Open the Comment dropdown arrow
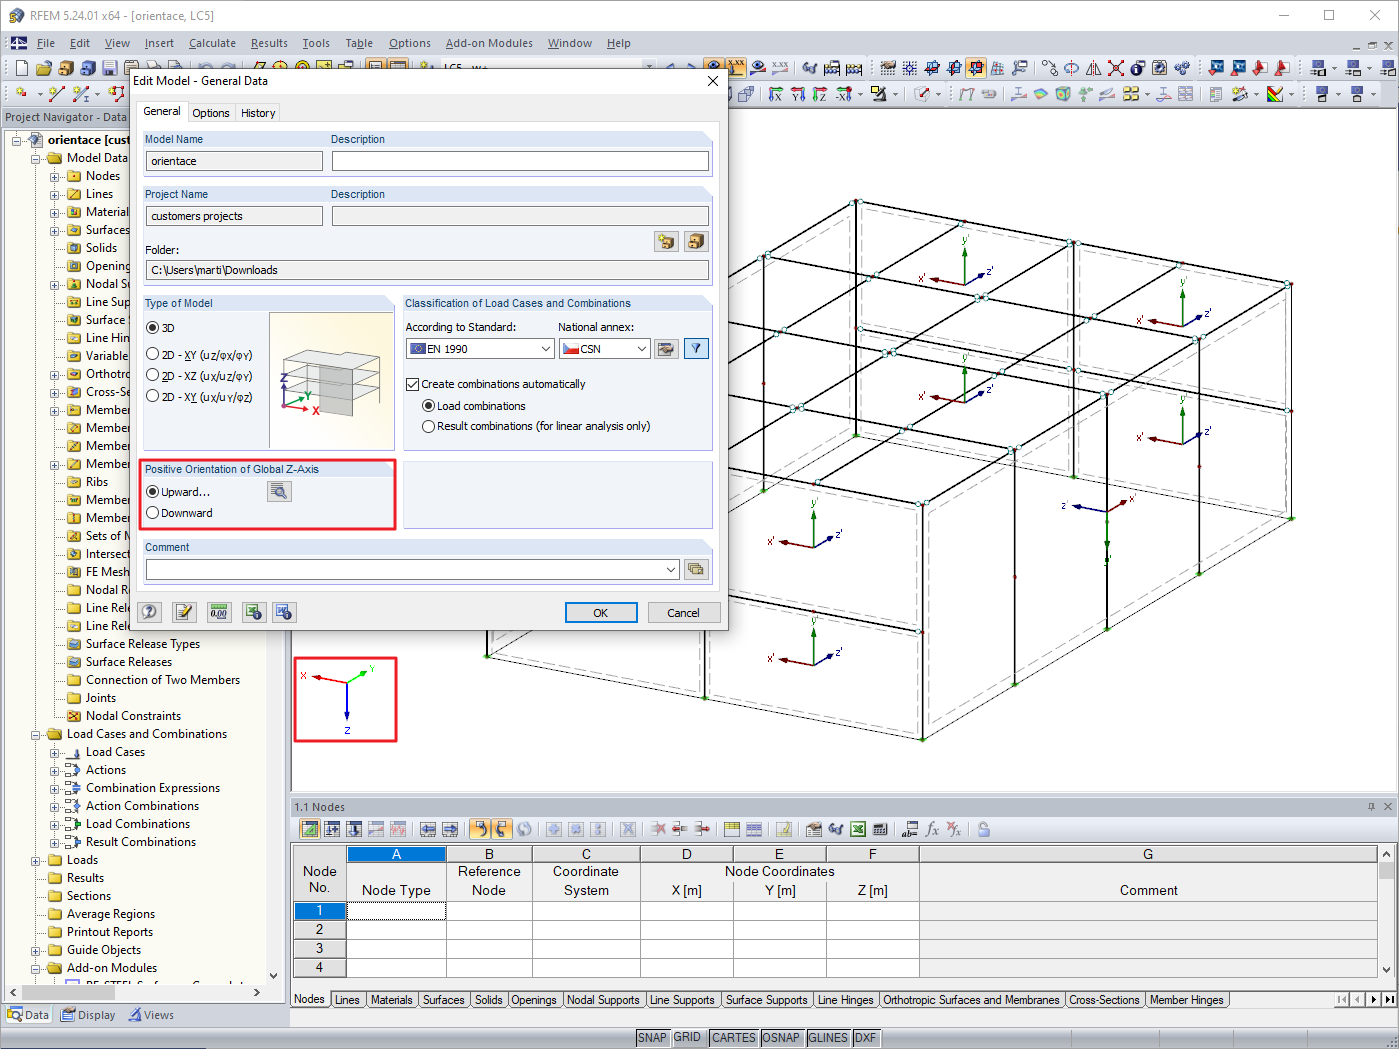 pyautogui.click(x=671, y=569)
